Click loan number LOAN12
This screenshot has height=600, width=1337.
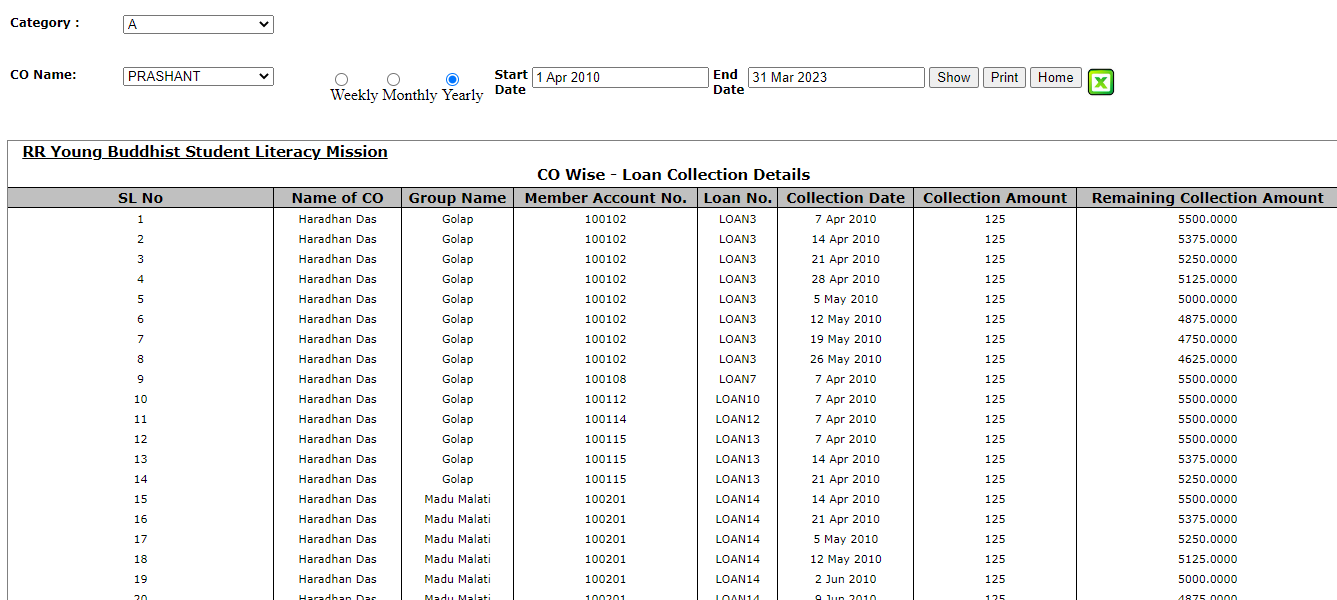(x=738, y=419)
